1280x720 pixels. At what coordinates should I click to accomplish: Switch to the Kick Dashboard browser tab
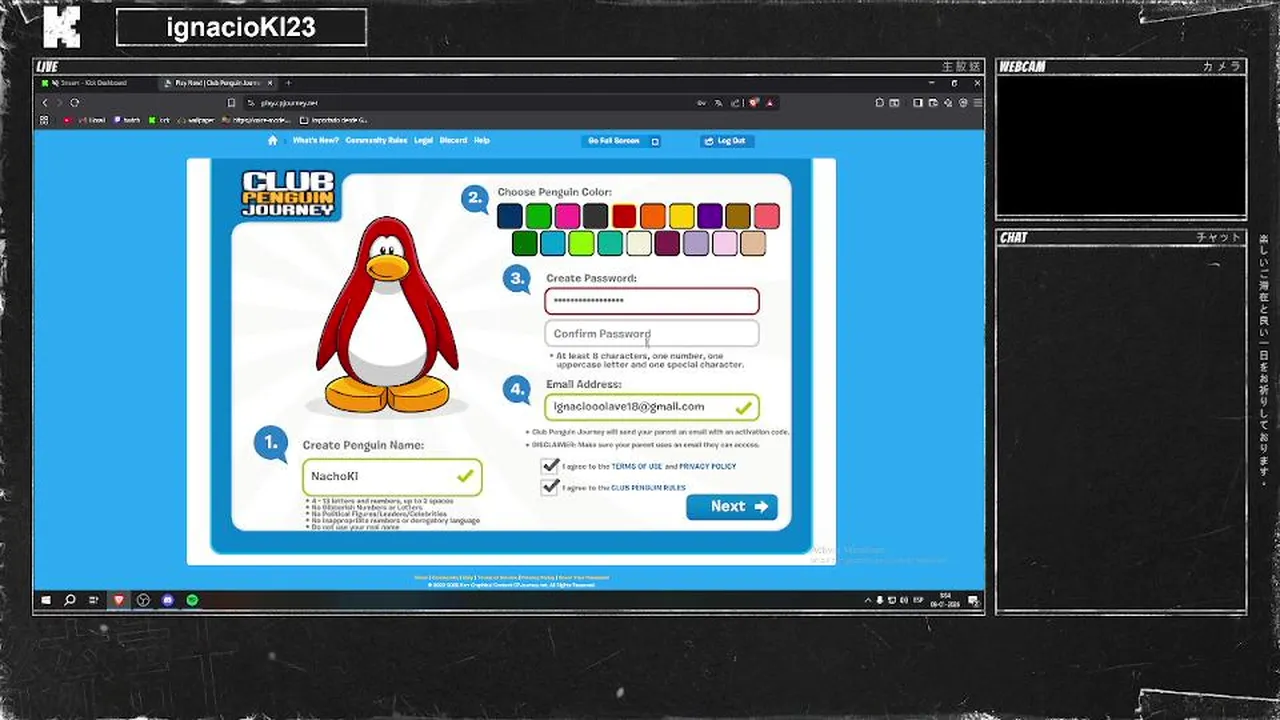pos(93,83)
